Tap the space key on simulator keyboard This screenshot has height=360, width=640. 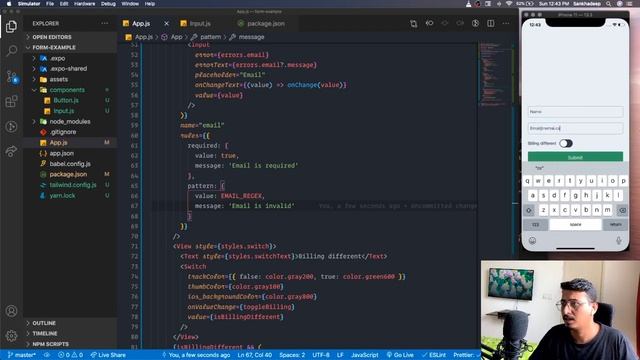(x=575, y=224)
